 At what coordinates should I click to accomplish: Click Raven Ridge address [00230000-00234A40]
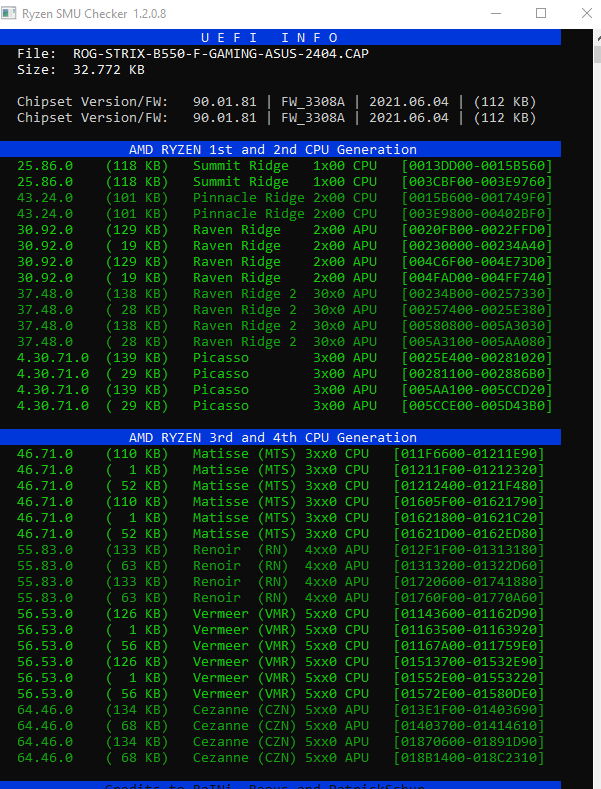pyautogui.click(x=477, y=246)
